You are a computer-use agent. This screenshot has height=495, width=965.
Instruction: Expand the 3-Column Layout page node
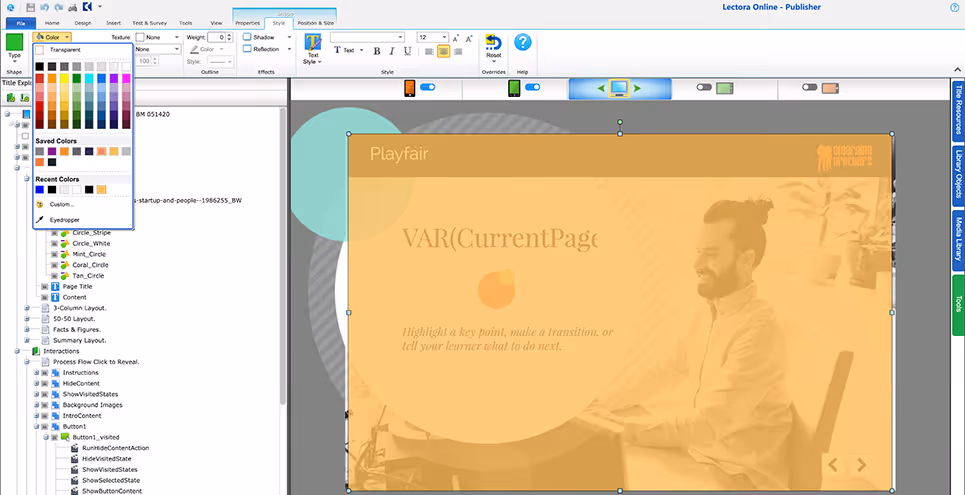click(x=26, y=308)
